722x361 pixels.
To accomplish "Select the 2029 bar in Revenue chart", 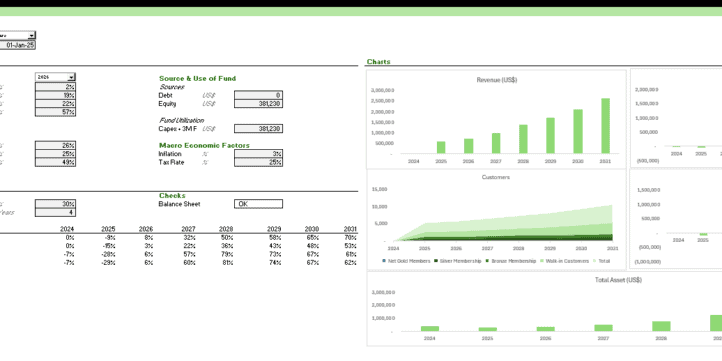I will coord(551,135).
